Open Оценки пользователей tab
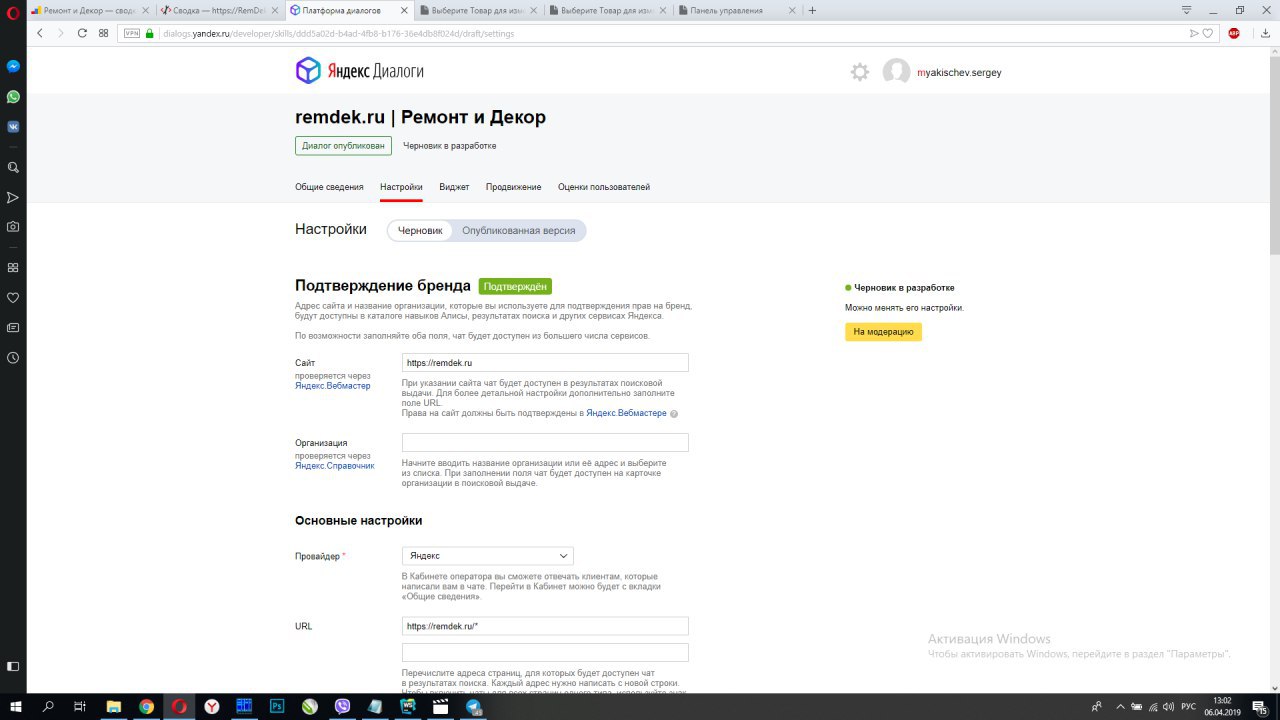The image size is (1280, 720). coord(604,187)
